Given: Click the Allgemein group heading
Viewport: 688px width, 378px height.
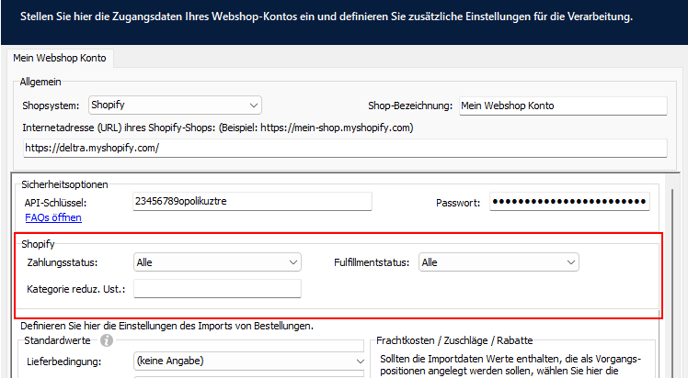Looking at the screenshot, I should (x=40, y=82).
